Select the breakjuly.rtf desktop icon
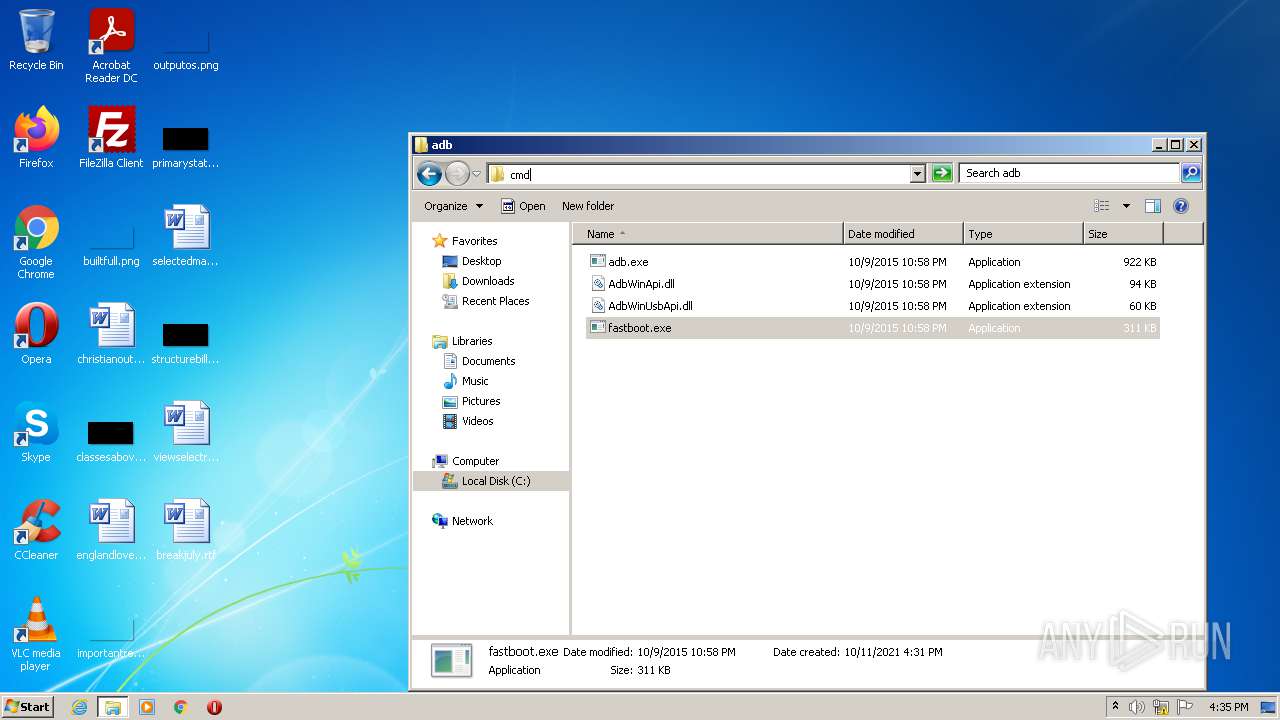Screen dimensions: 1280x720 pyautogui.click(x=186, y=530)
